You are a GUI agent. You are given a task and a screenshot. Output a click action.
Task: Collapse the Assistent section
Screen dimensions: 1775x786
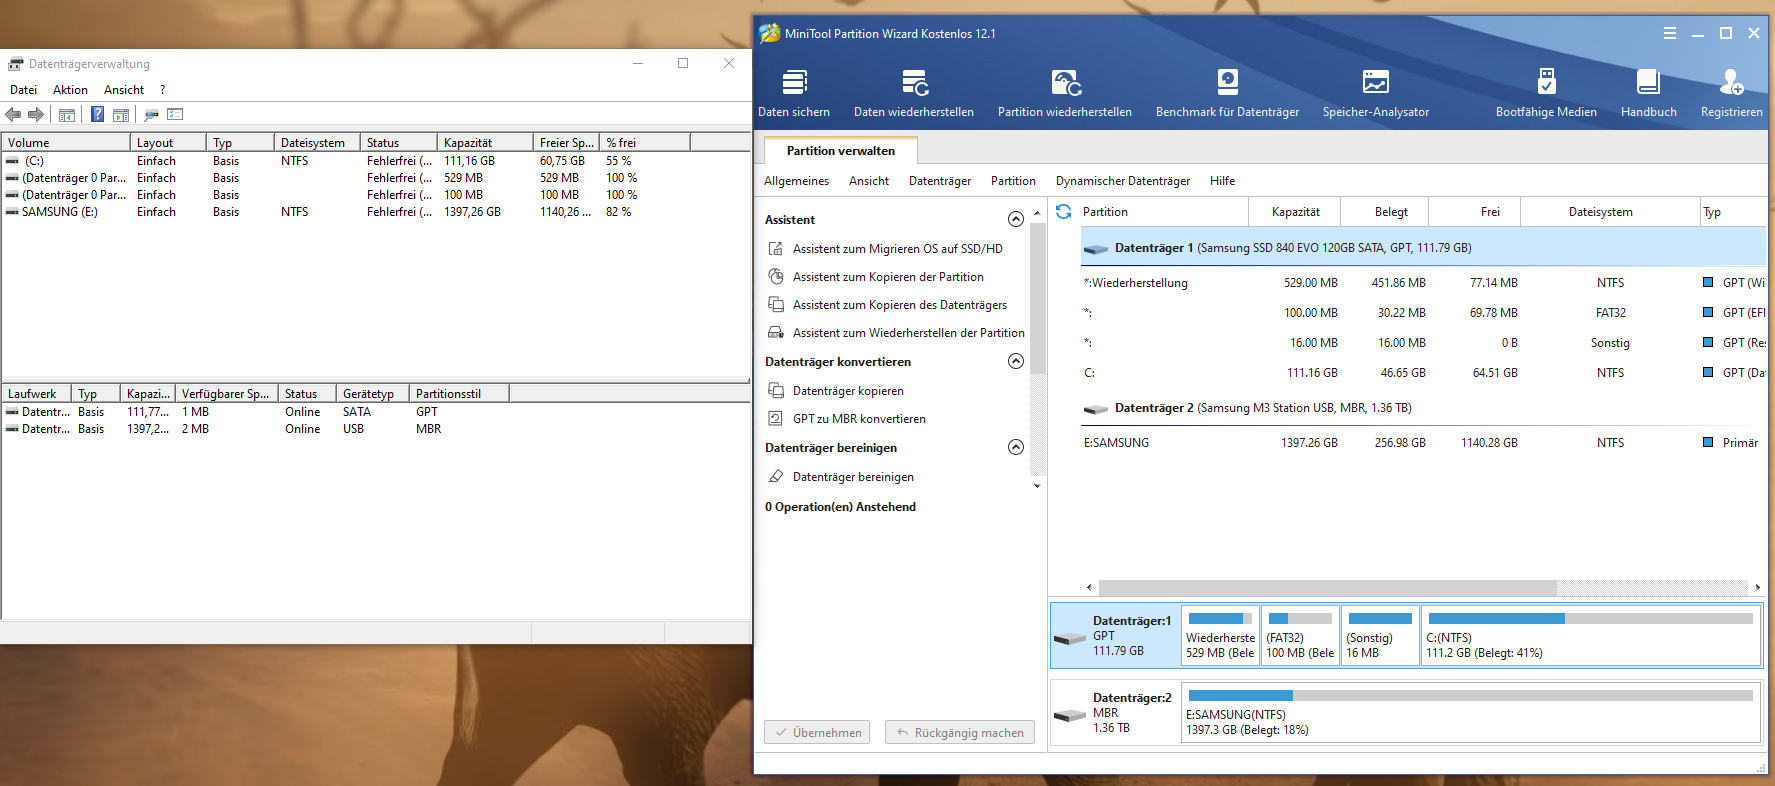pyautogui.click(x=1016, y=219)
